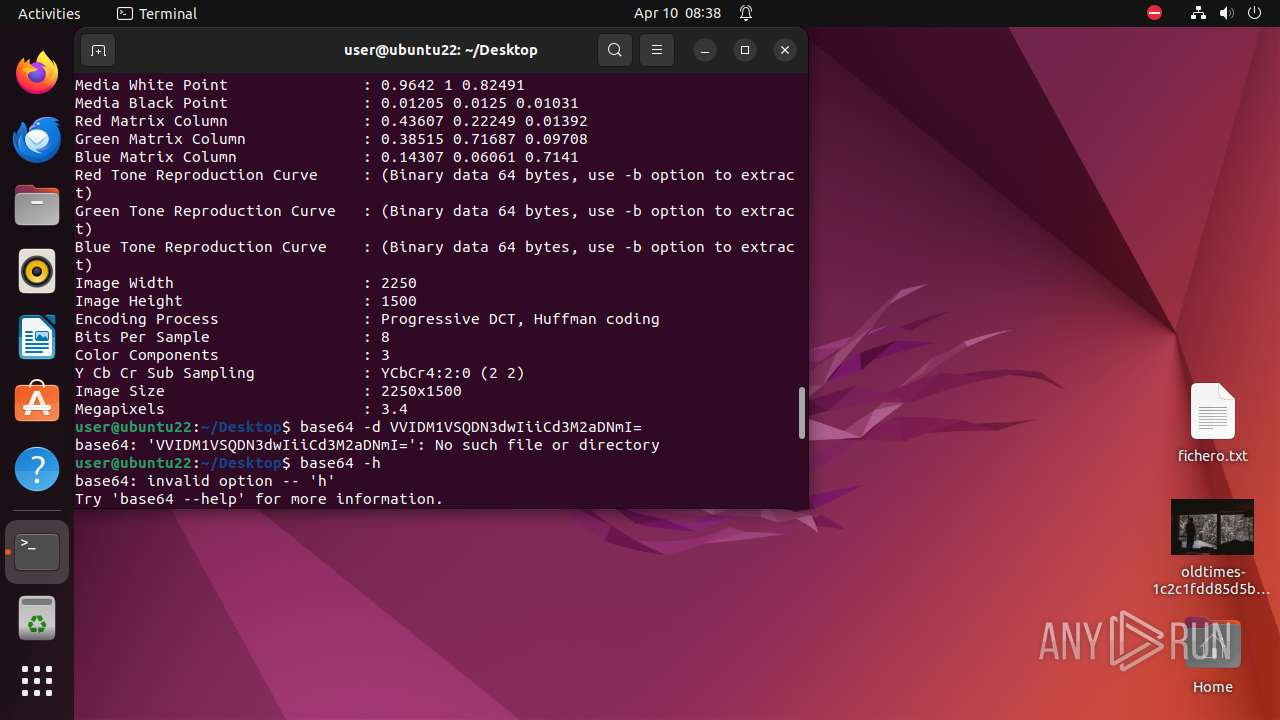Open LibreOffice Writer from the dock
Image resolution: width=1280 pixels, height=720 pixels.
tap(37, 337)
